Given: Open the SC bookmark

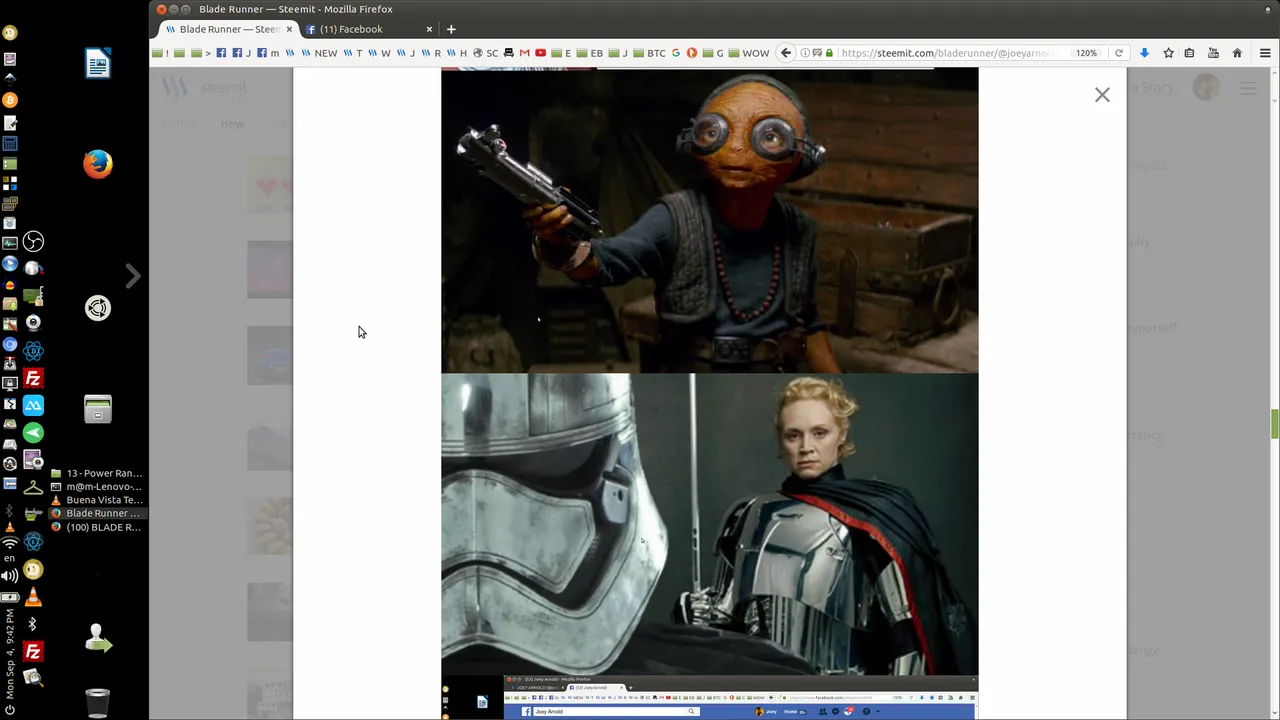Looking at the screenshot, I should [485, 53].
